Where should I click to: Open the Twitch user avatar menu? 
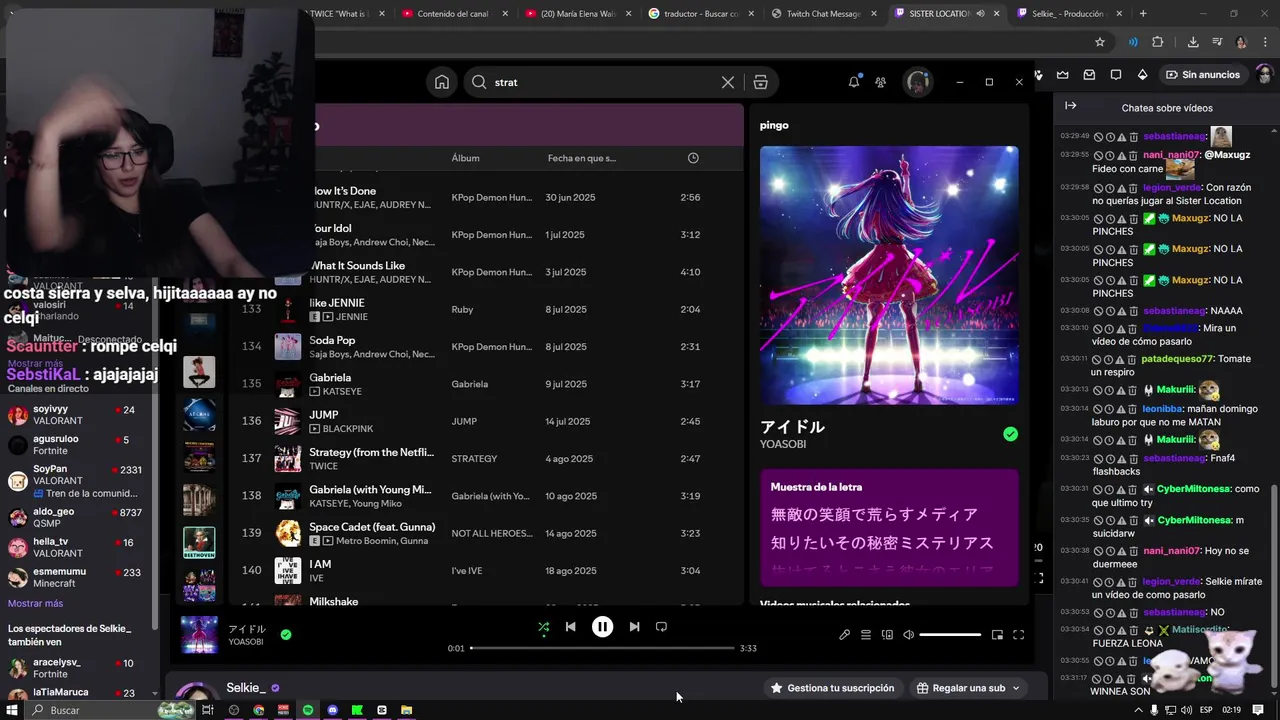(x=1265, y=75)
